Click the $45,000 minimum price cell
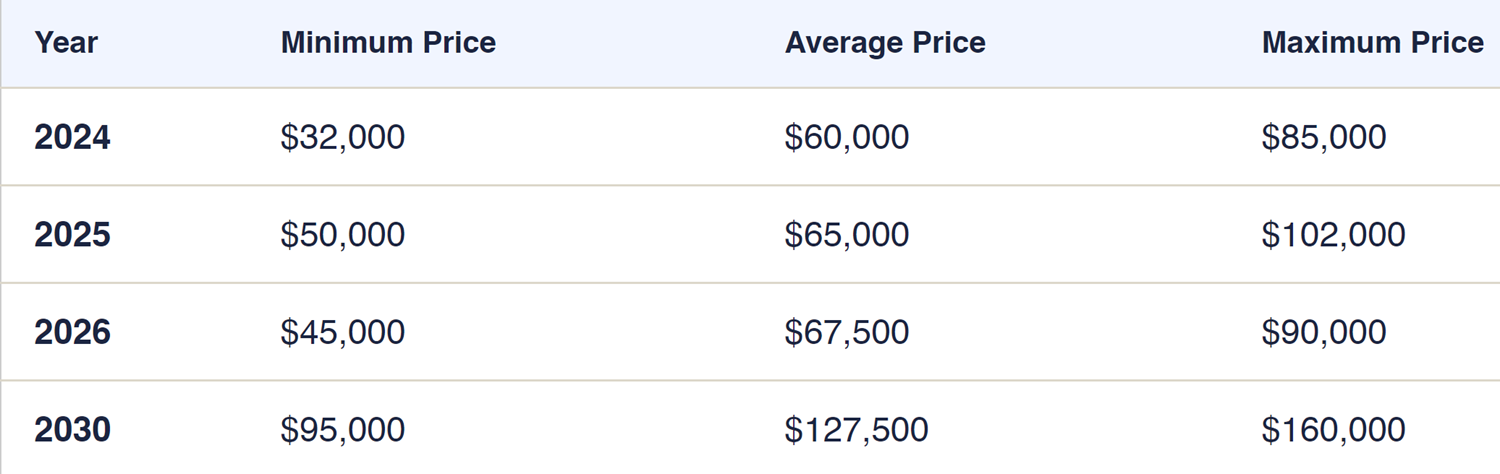 (343, 332)
